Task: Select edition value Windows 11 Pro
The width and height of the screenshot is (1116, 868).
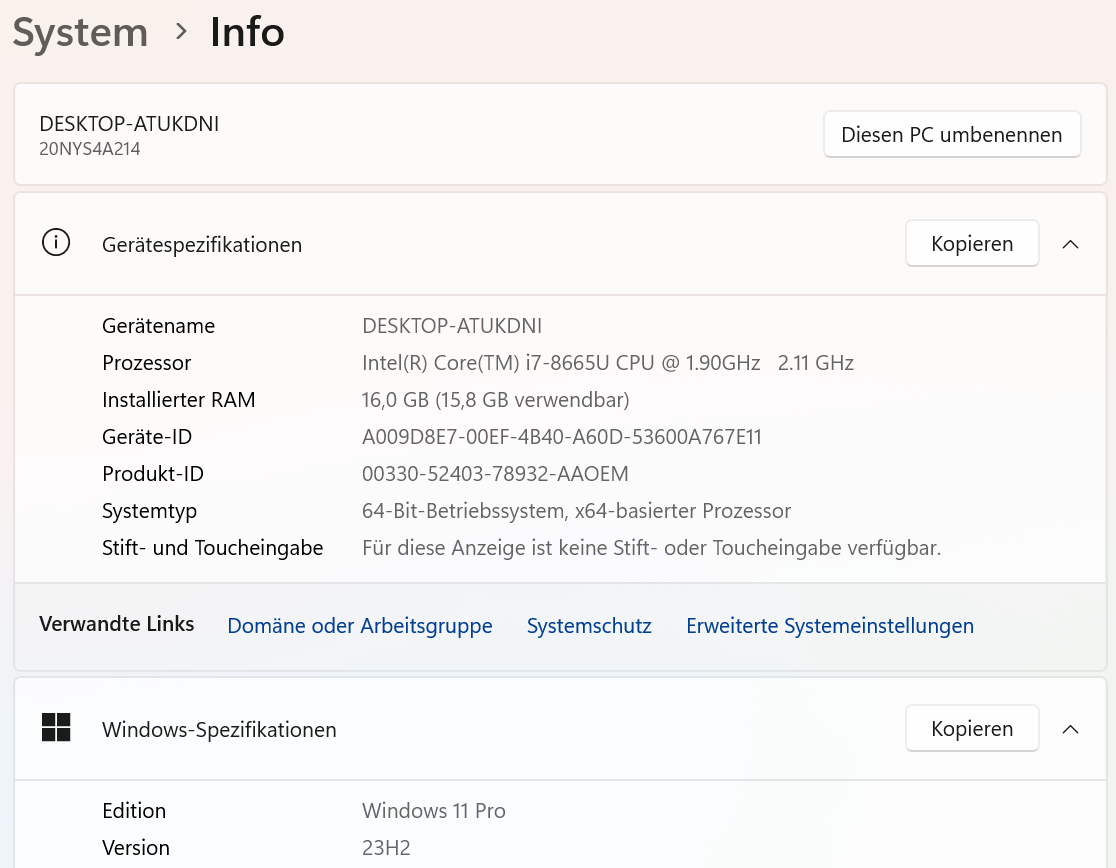Action: 433,811
